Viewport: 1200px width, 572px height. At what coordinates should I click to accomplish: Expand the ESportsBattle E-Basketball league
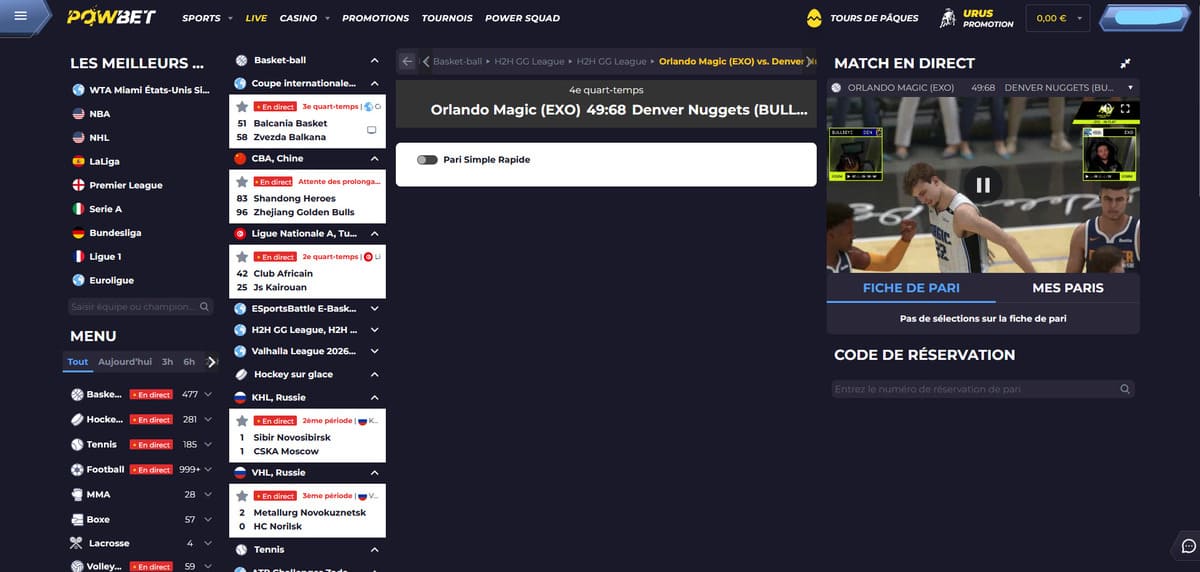pyautogui.click(x=375, y=308)
